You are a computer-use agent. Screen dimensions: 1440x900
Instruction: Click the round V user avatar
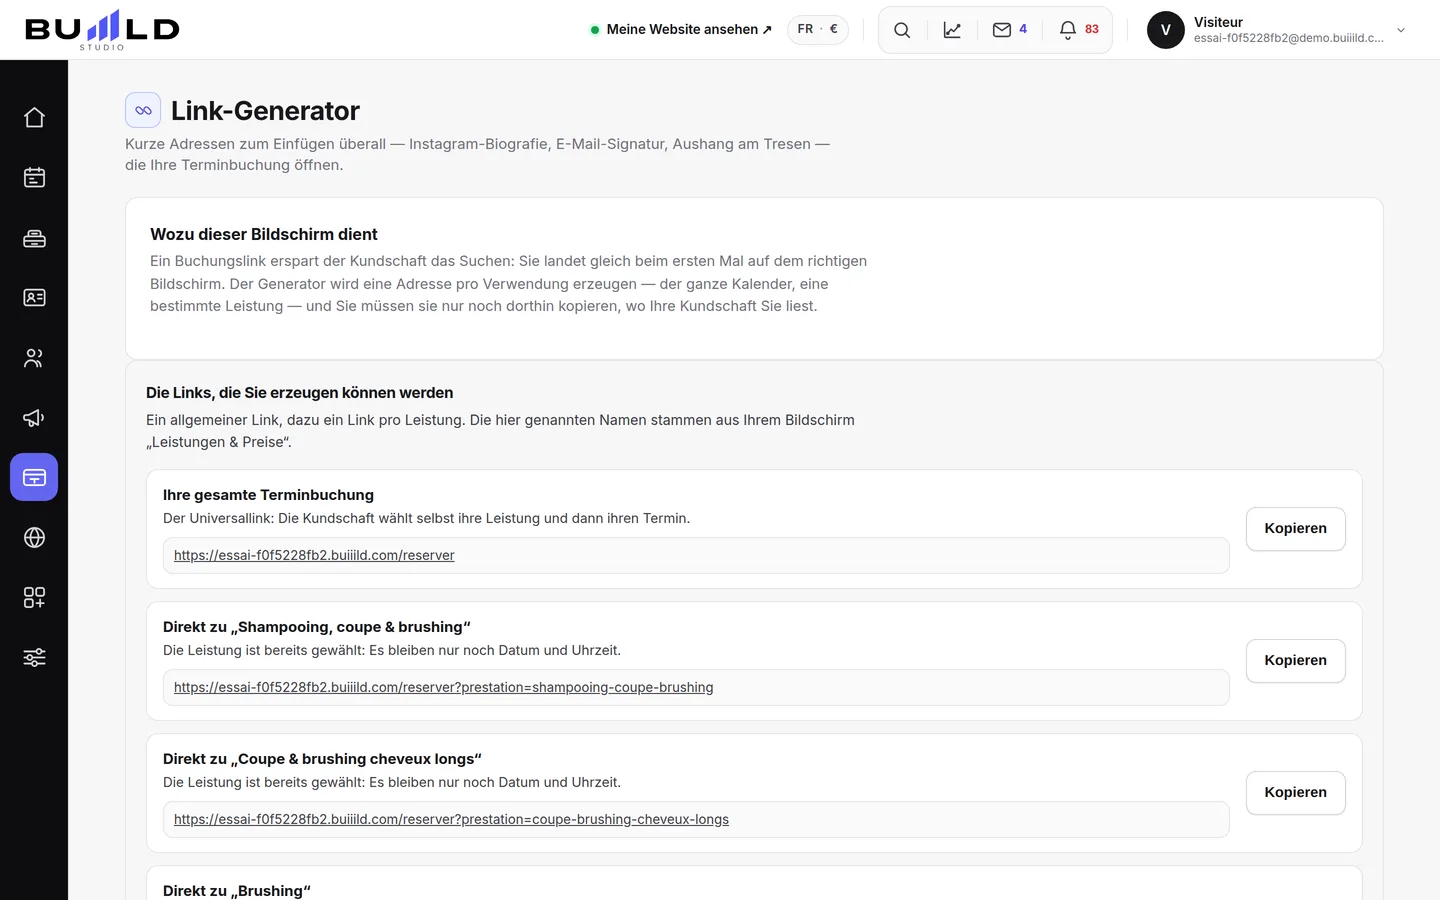[x=1166, y=30]
